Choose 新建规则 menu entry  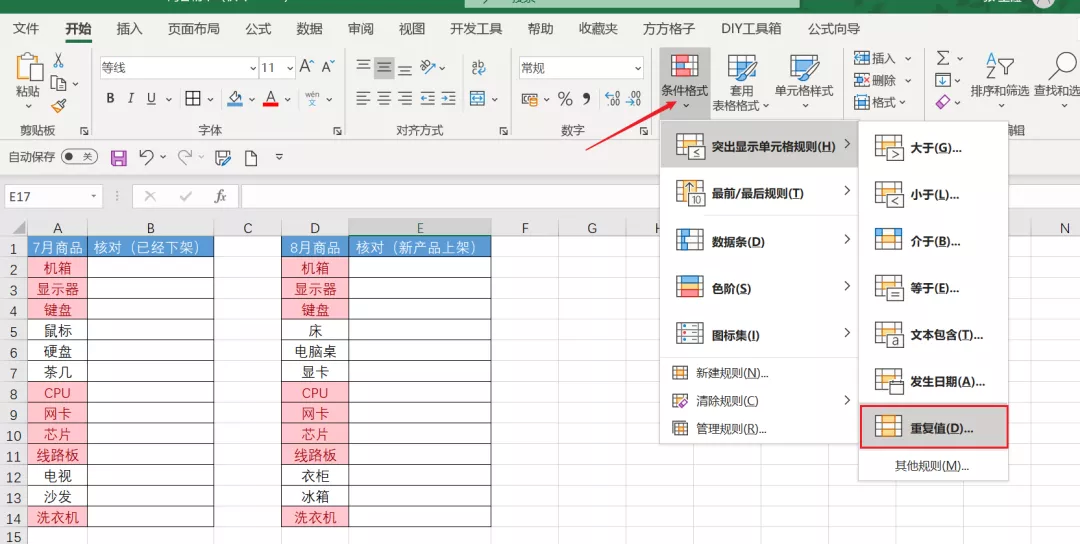pos(759,373)
